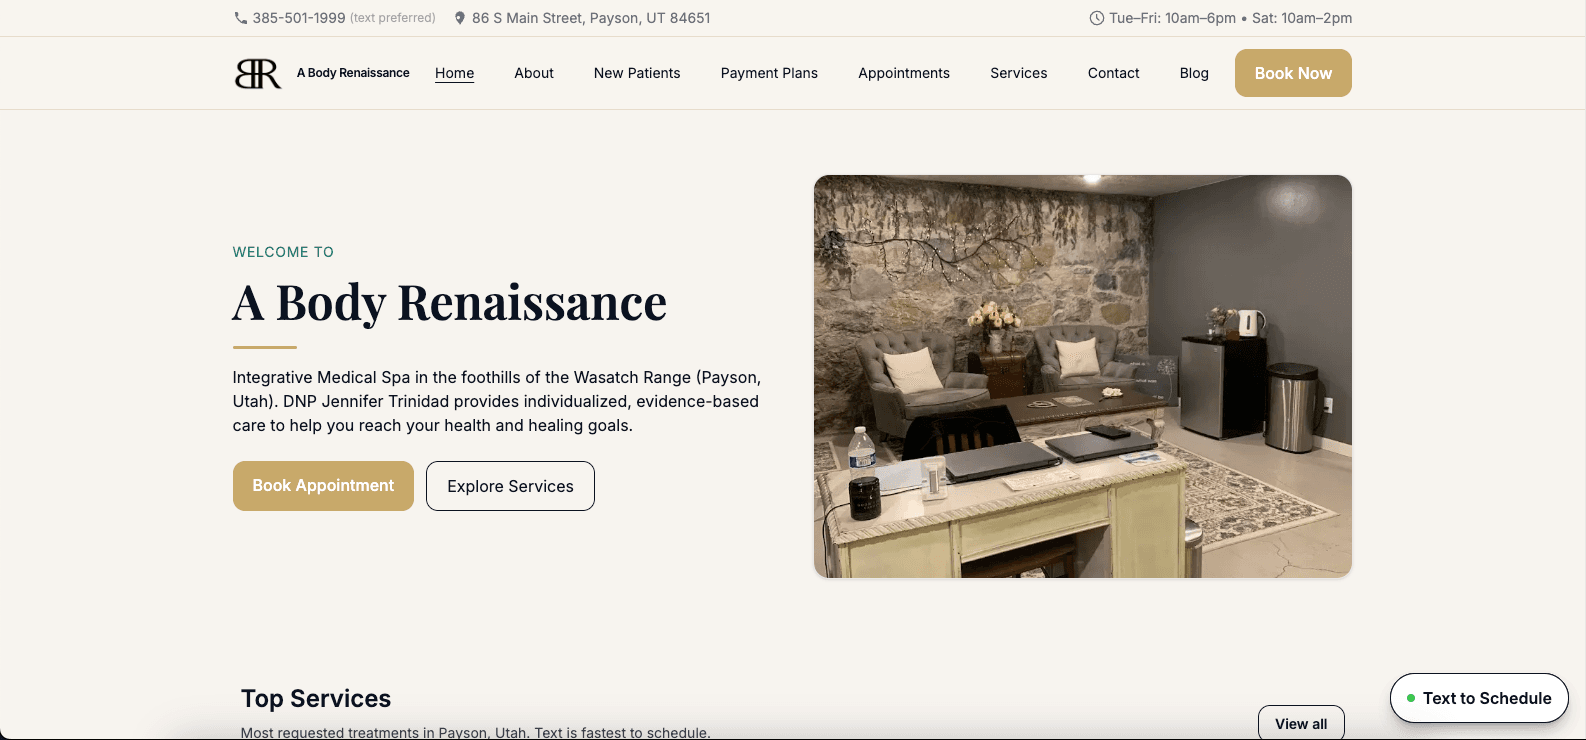The image size is (1586, 740).
Task: Click the phone icon in top bar
Action: coord(240,18)
